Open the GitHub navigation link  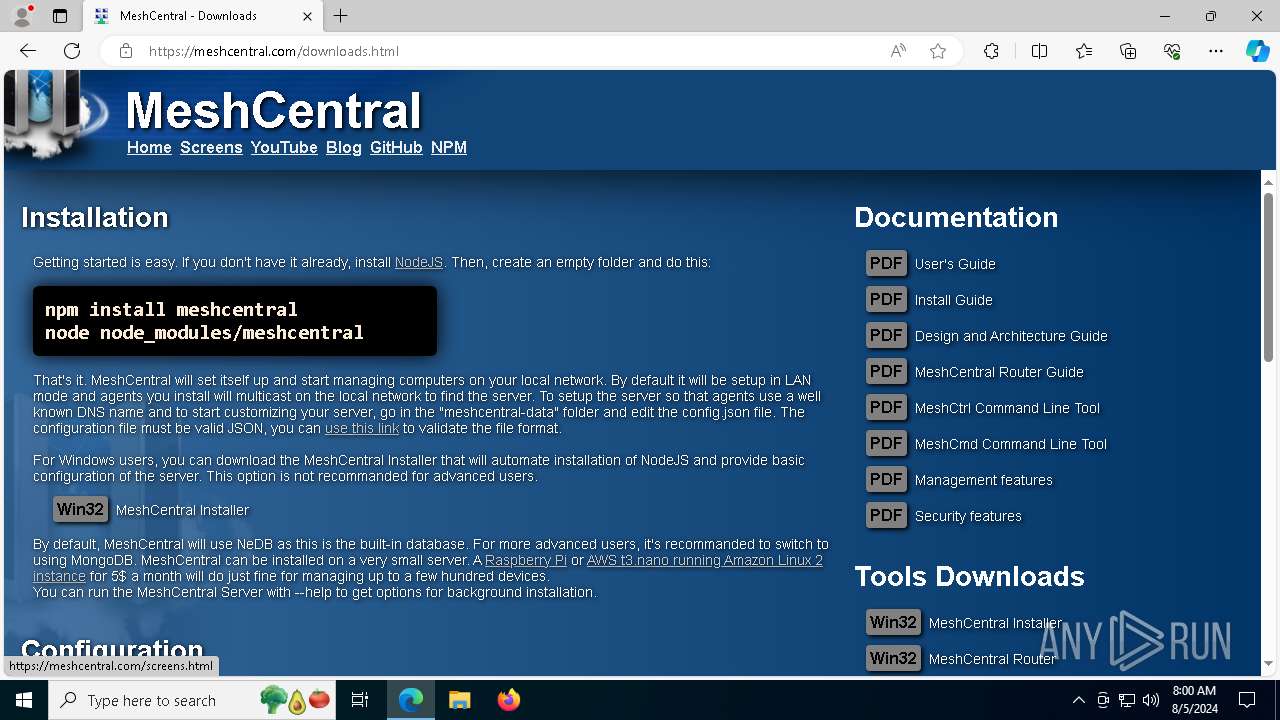tap(396, 147)
